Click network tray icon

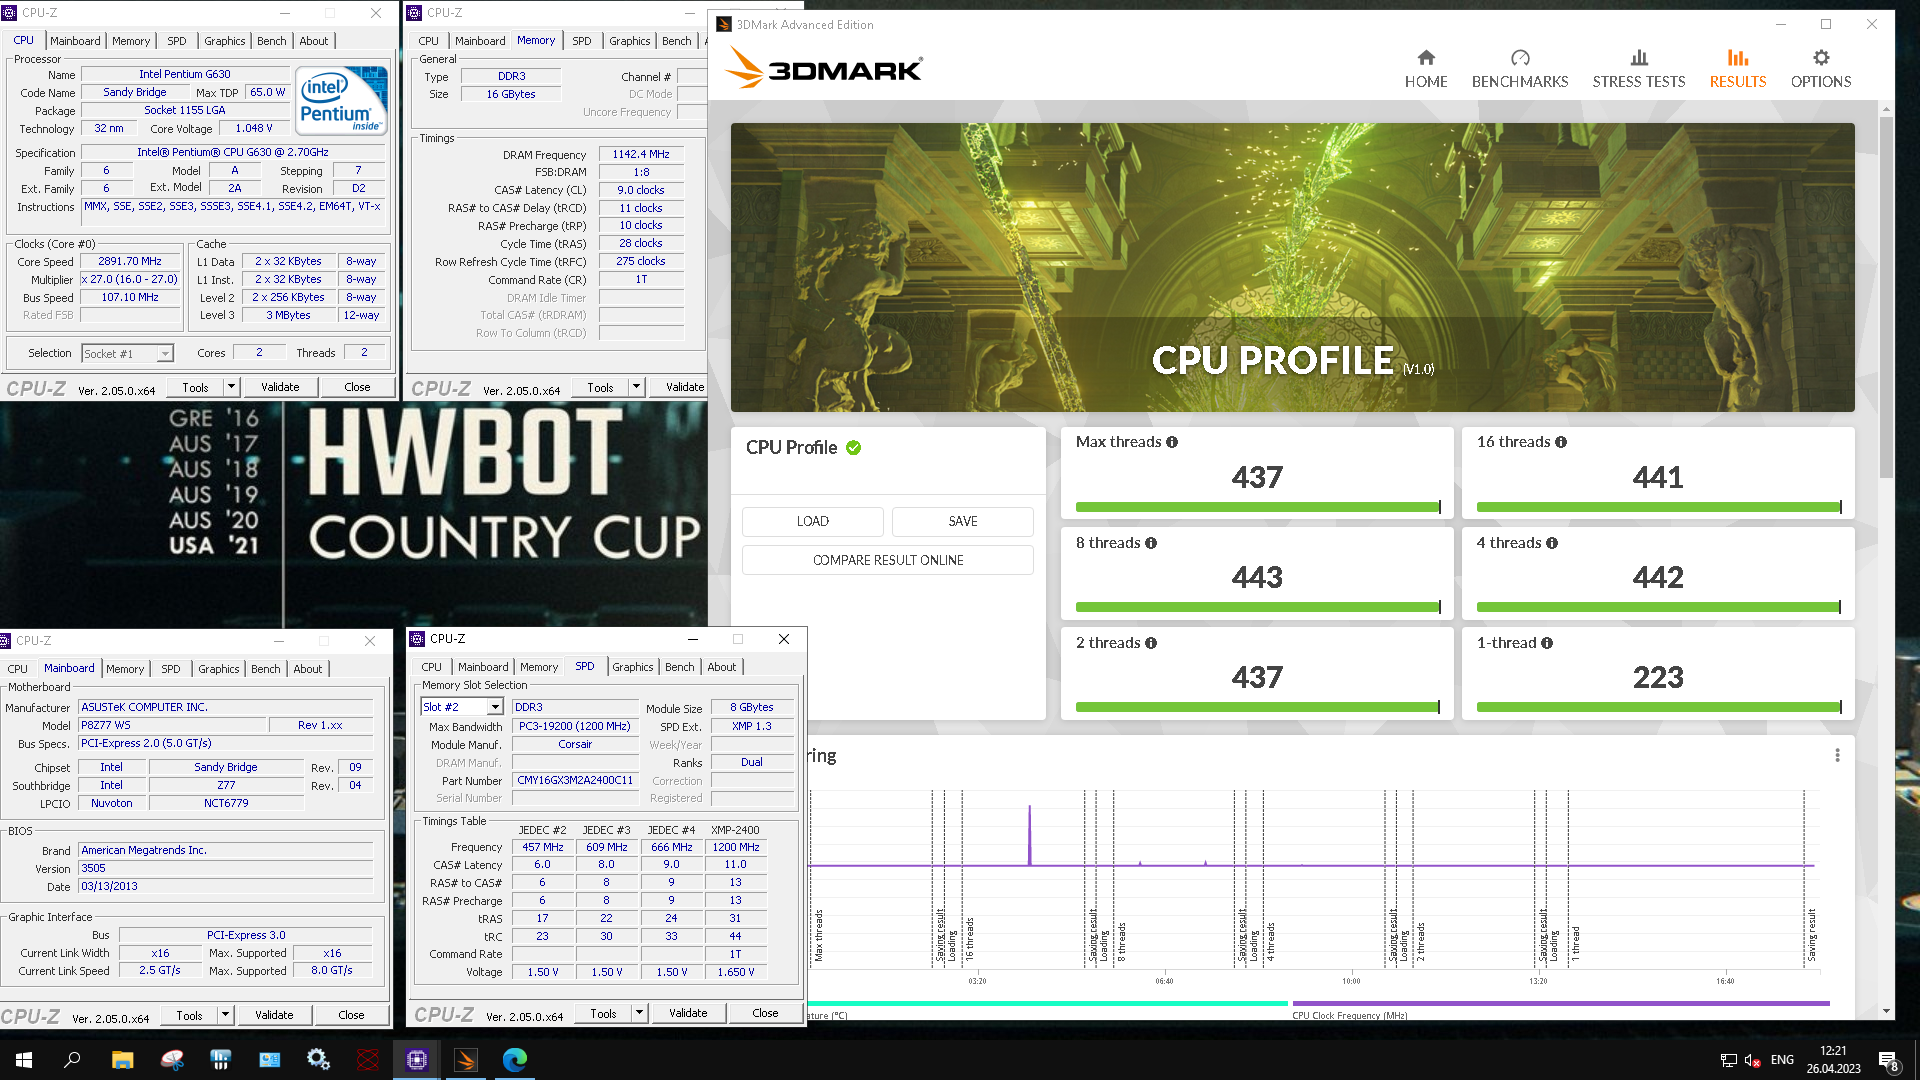click(x=1728, y=1061)
